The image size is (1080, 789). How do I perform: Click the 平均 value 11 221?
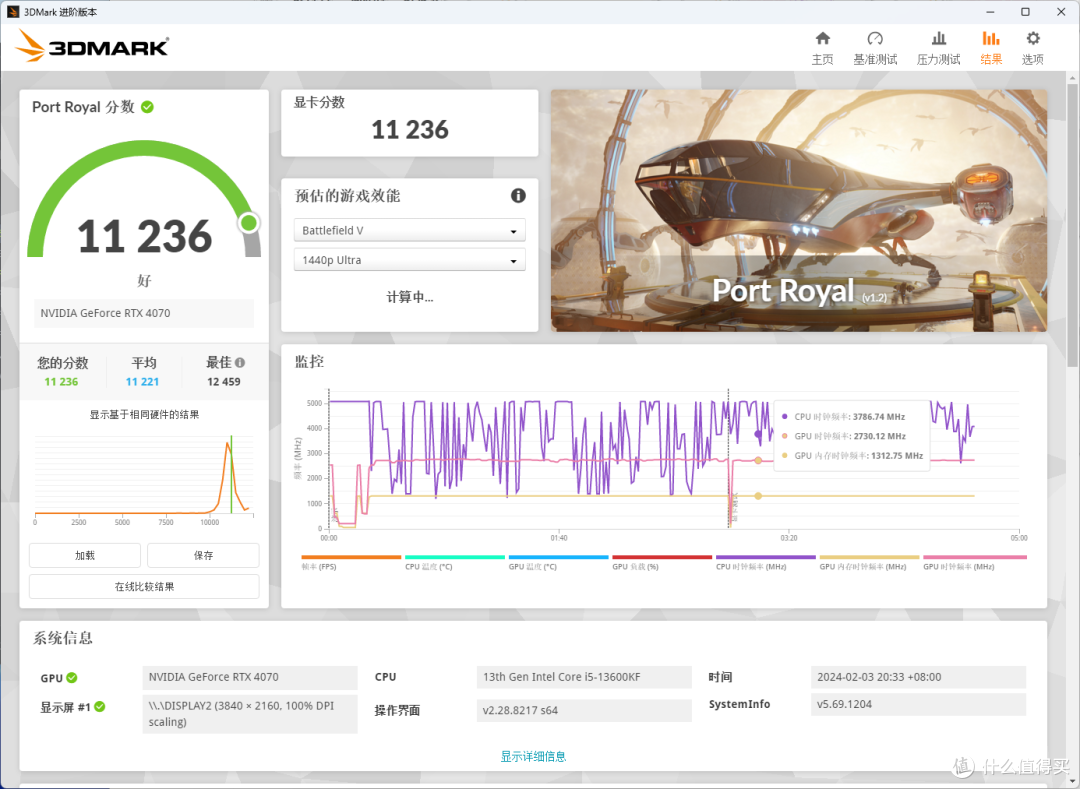(143, 381)
